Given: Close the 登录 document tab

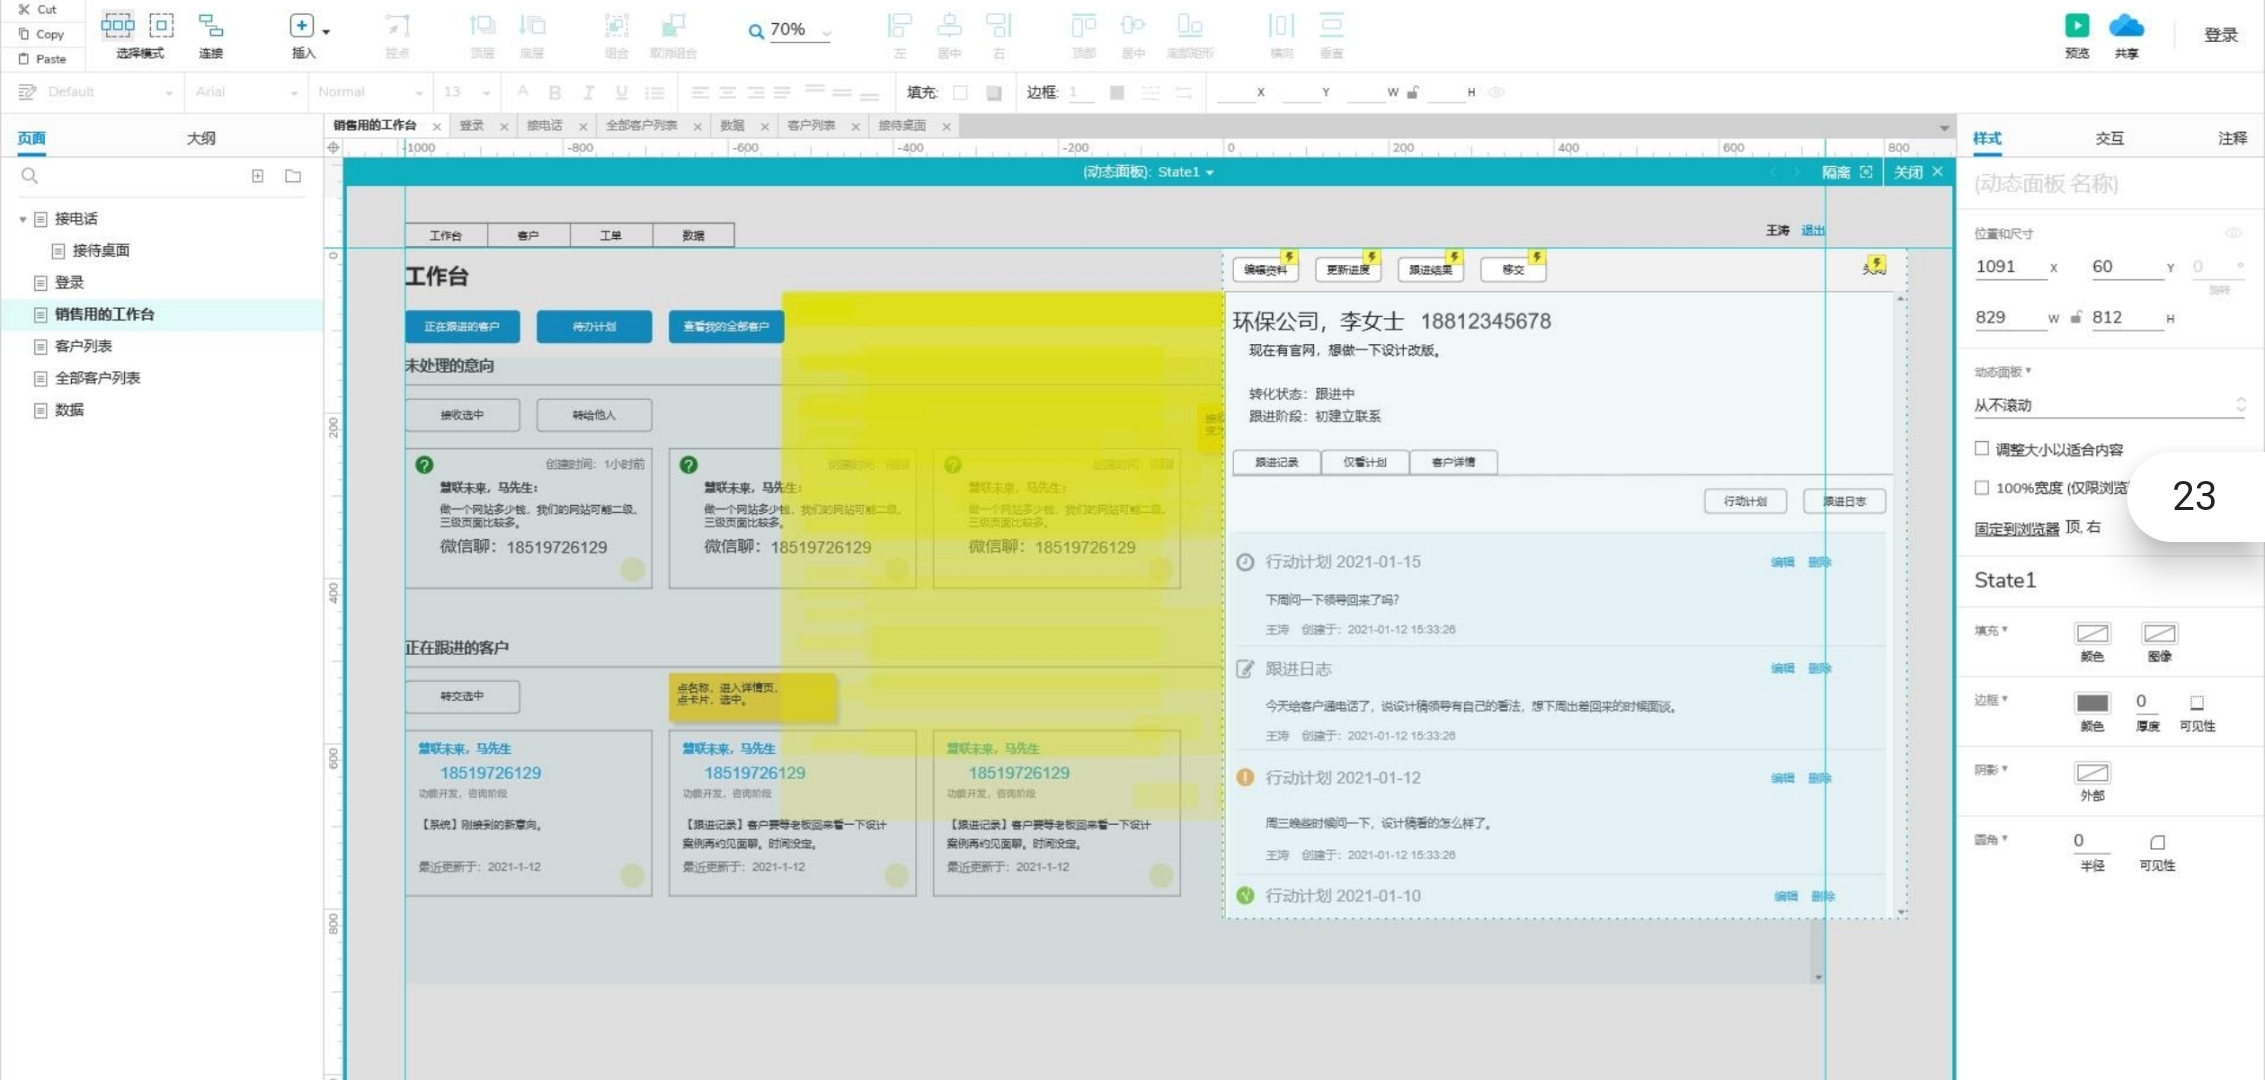Looking at the screenshot, I should pos(503,127).
